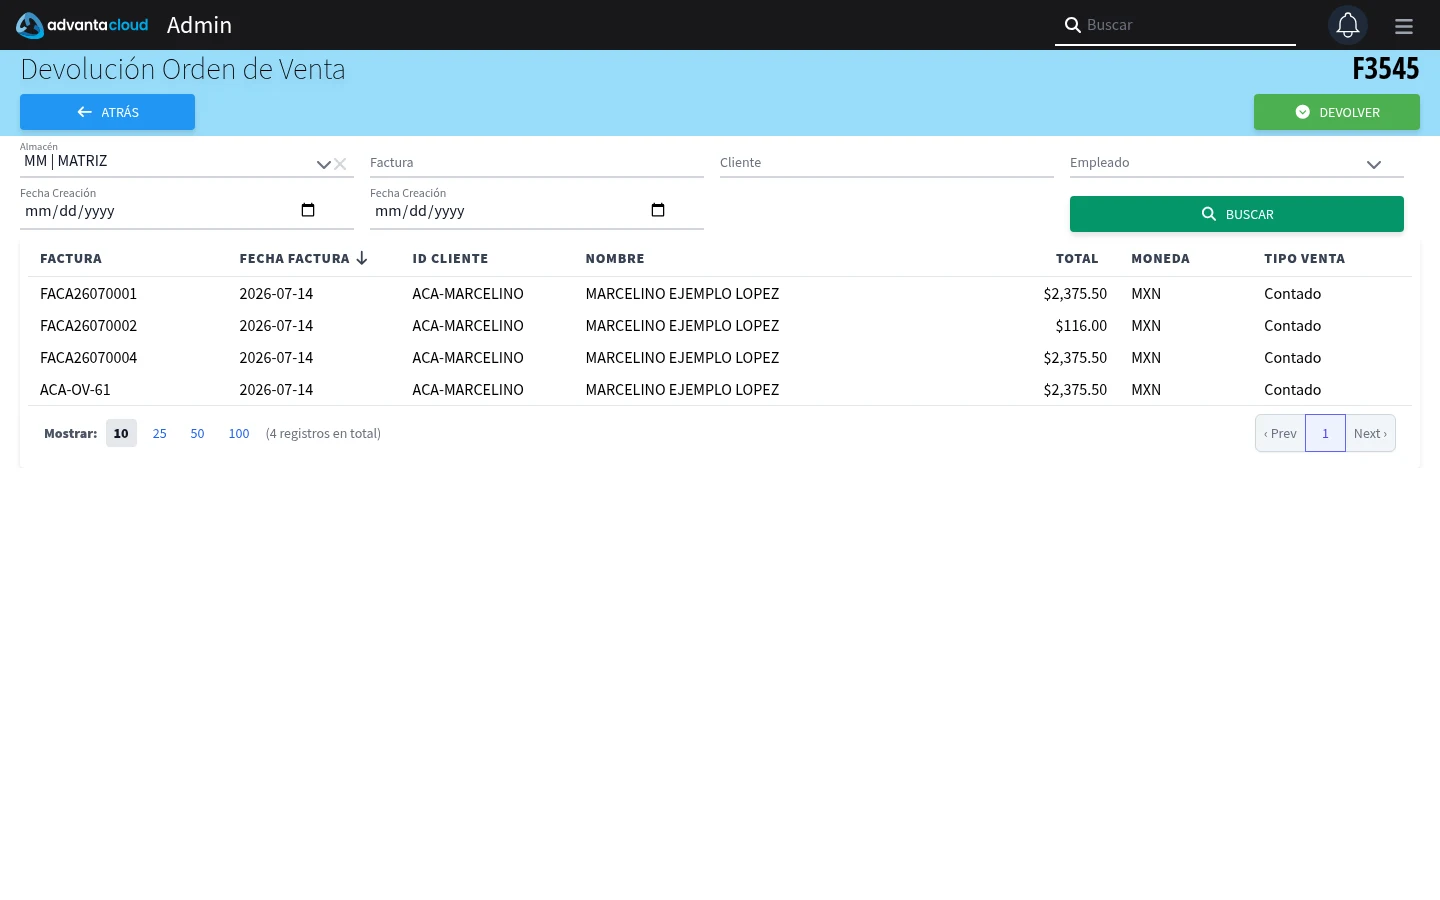1440x900 pixels.
Task: Sort by FACTURA column header
Action: click(71, 258)
